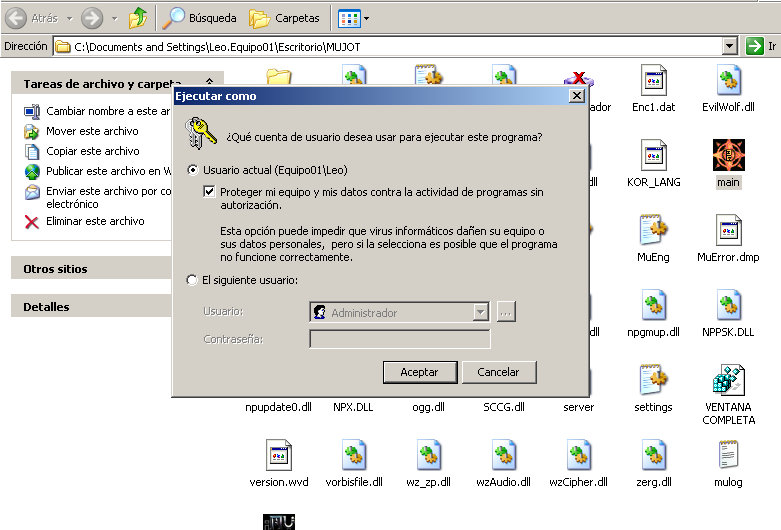Select the MuError.dmp file icon
781x530 pixels.
click(x=729, y=230)
